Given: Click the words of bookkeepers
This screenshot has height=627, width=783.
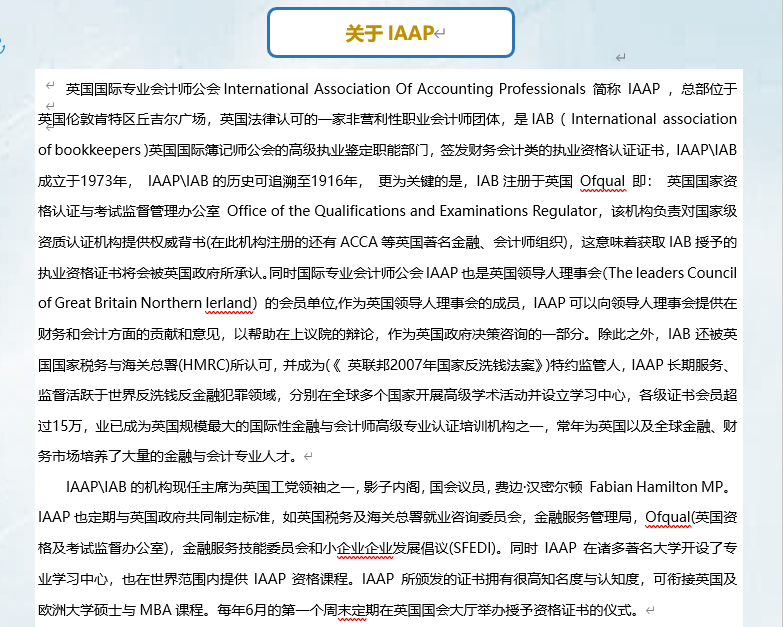Looking at the screenshot, I should 89,150.
